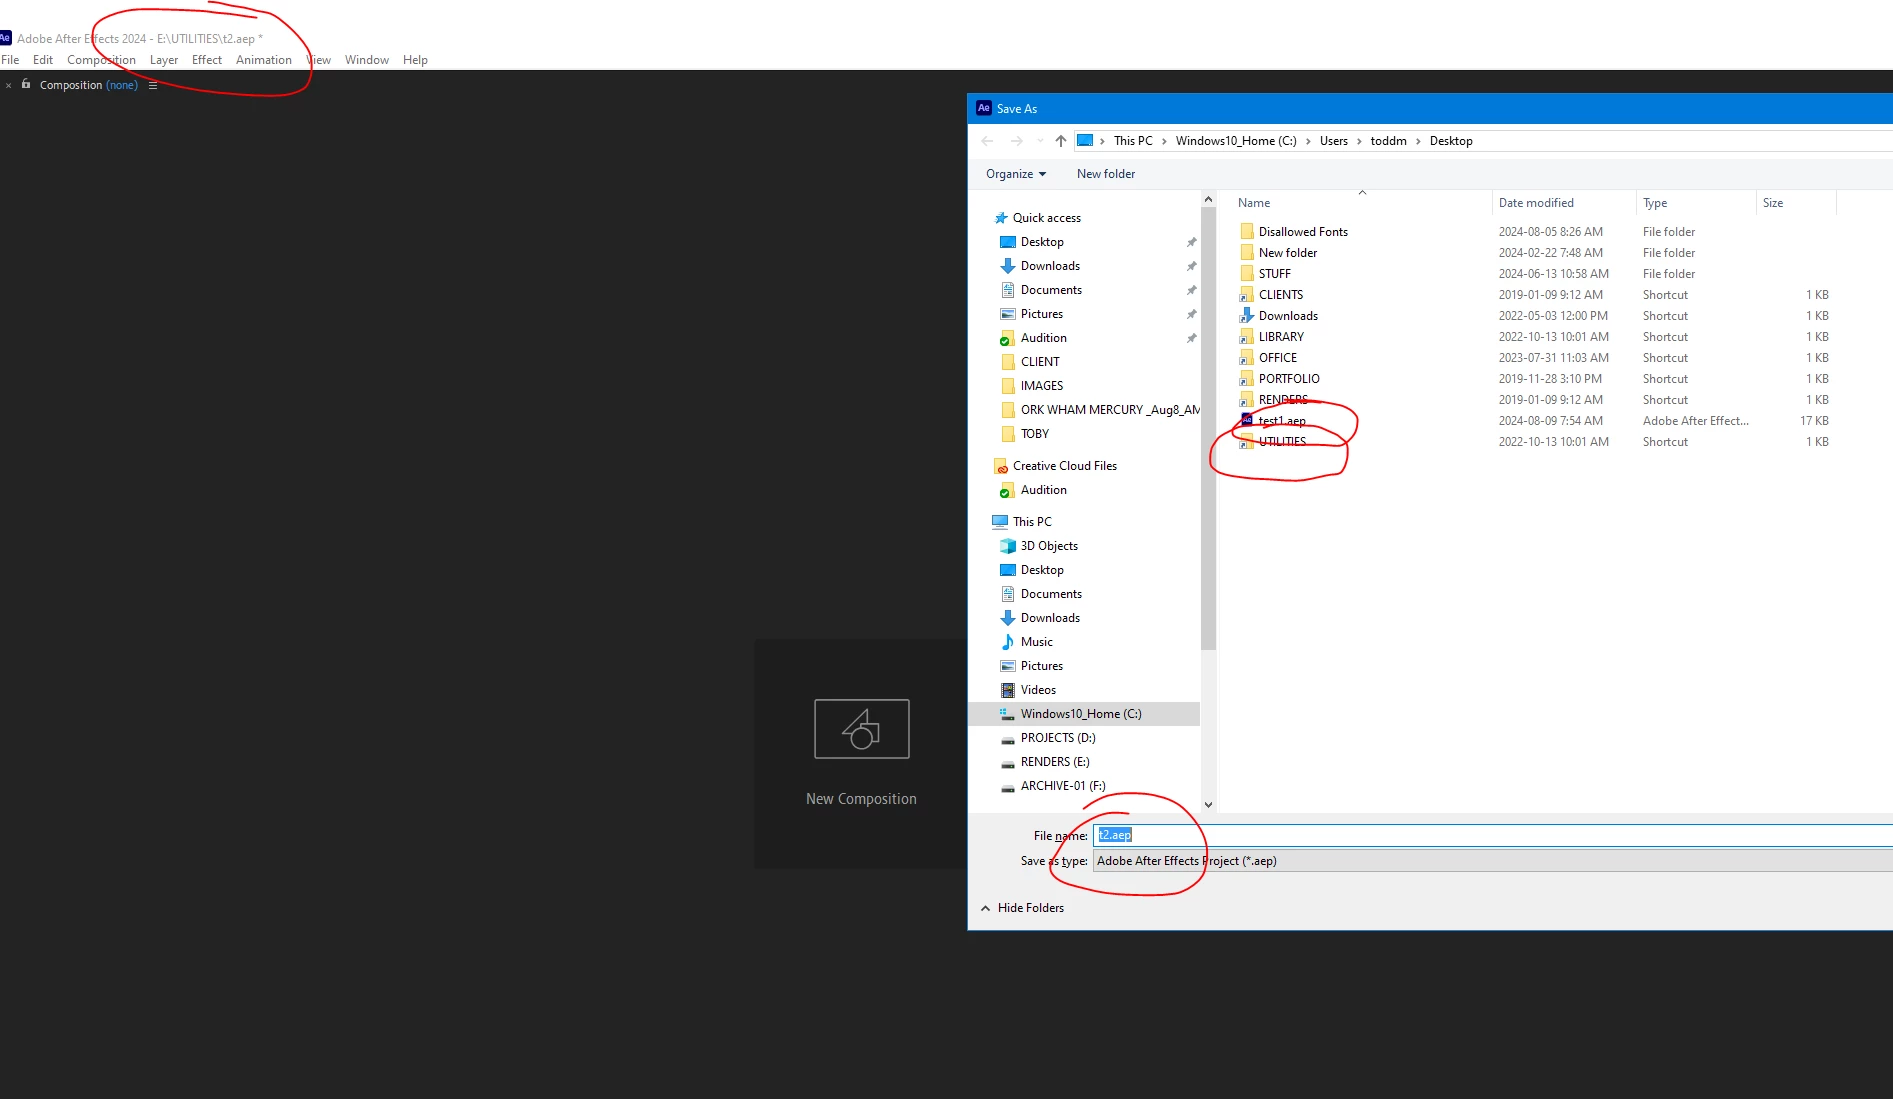Open the Effect menu
Viewport: 1893px width, 1099px height.
pyautogui.click(x=207, y=60)
